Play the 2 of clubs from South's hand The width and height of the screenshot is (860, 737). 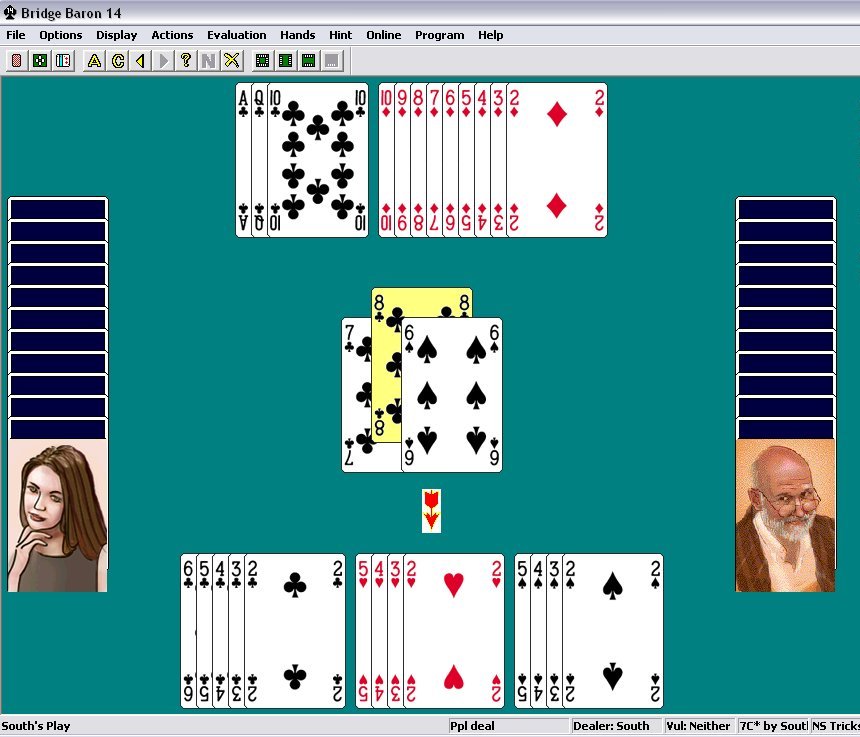(295, 630)
